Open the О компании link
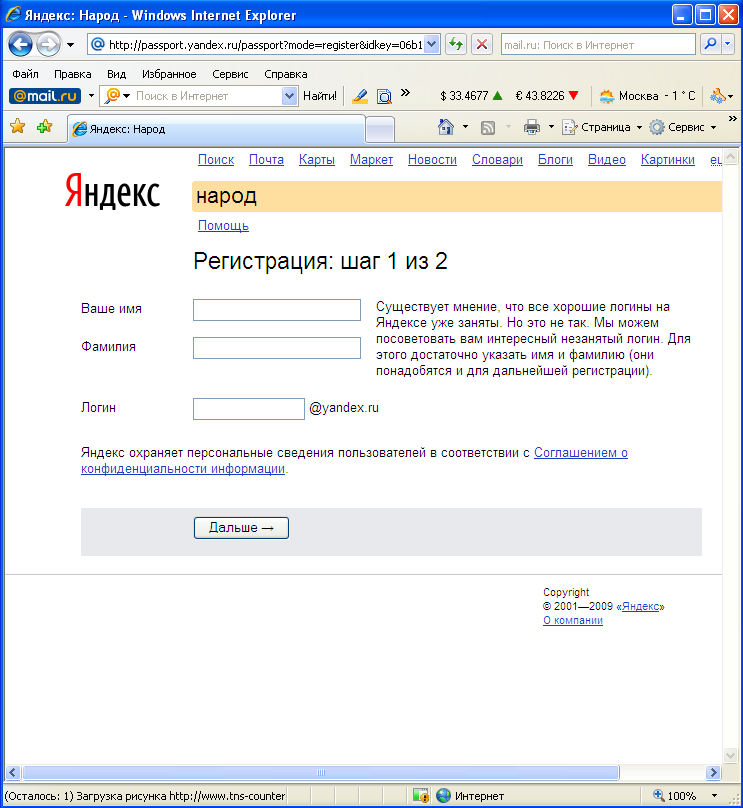743x808 pixels. pyautogui.click(x=573, y=620)
